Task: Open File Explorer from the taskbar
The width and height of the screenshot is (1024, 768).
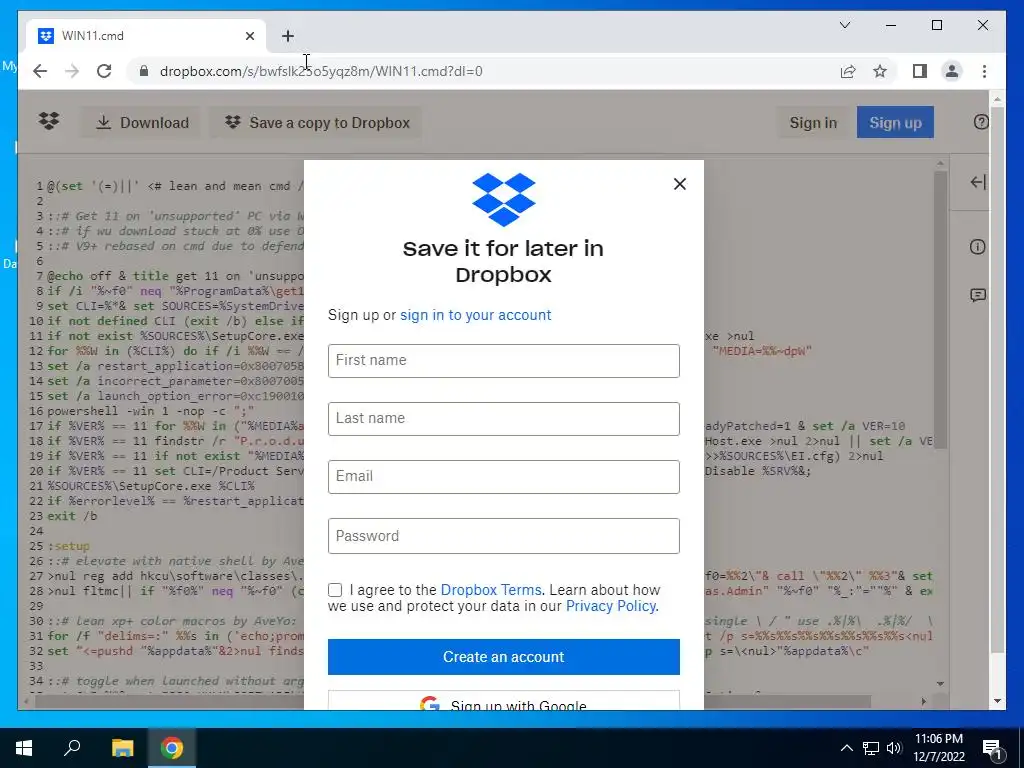Action: pyautogui.click(x=122, y=748)
